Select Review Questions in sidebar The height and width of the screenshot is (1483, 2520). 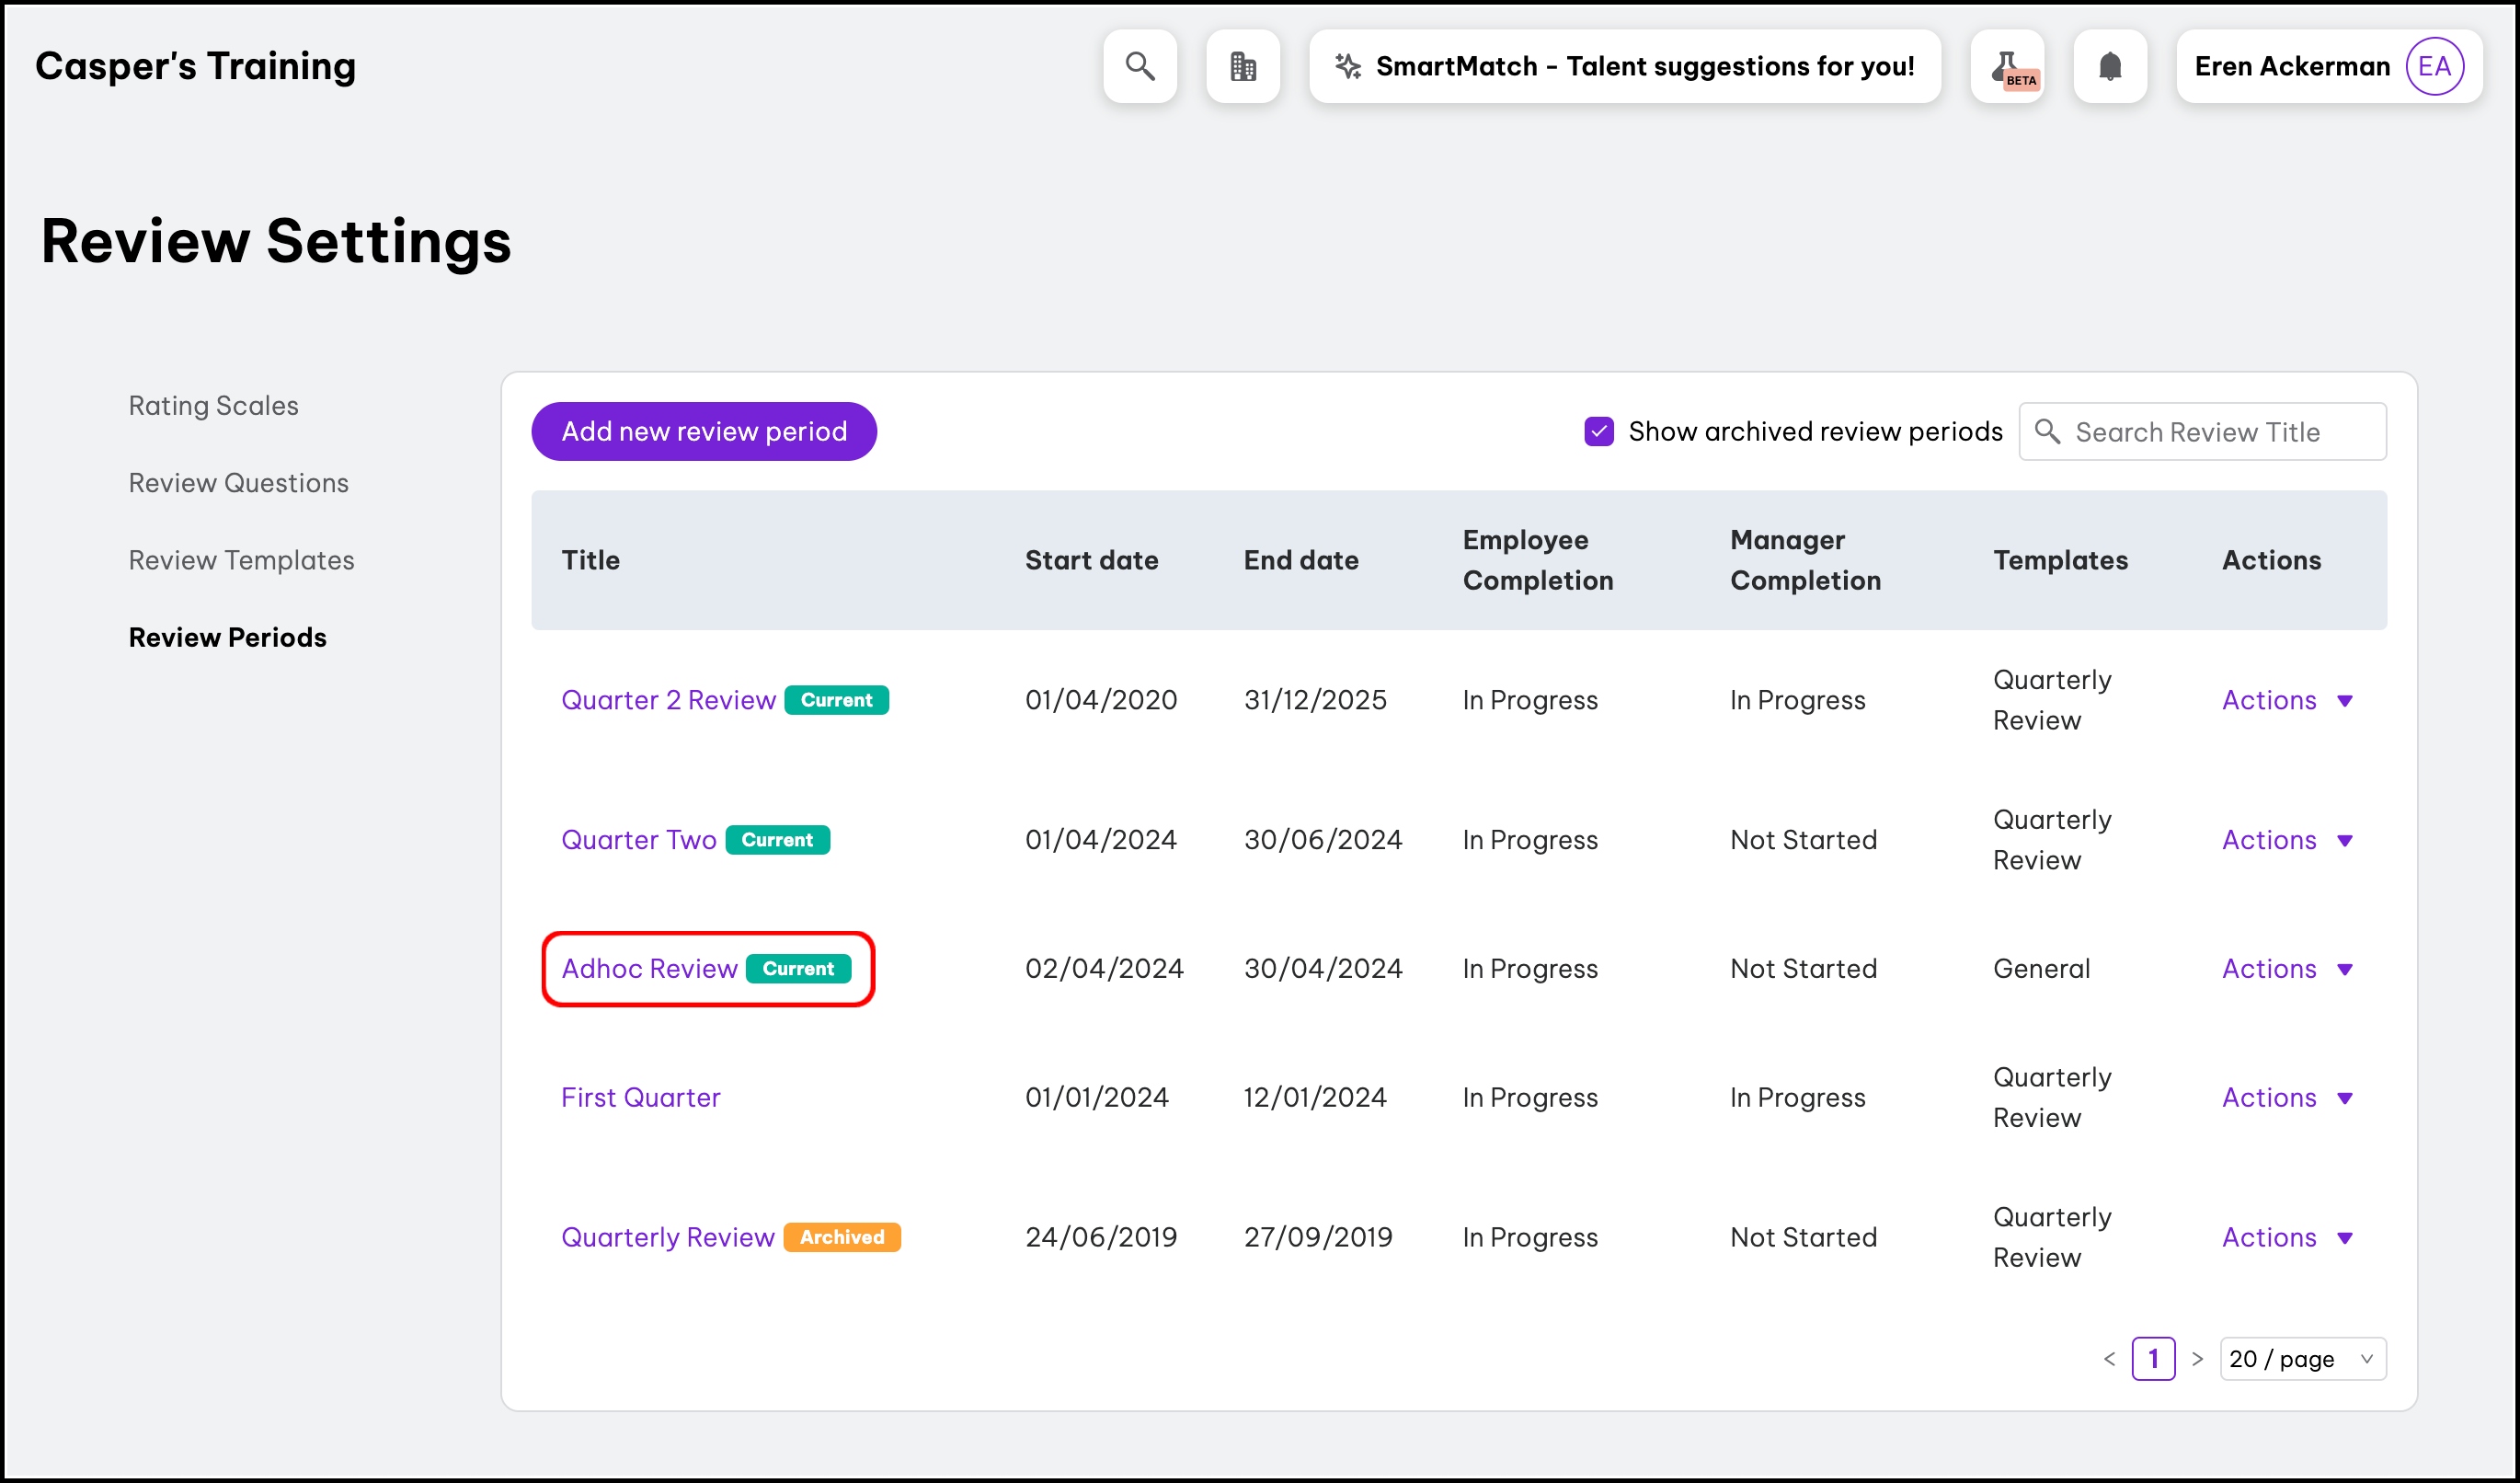238,483
